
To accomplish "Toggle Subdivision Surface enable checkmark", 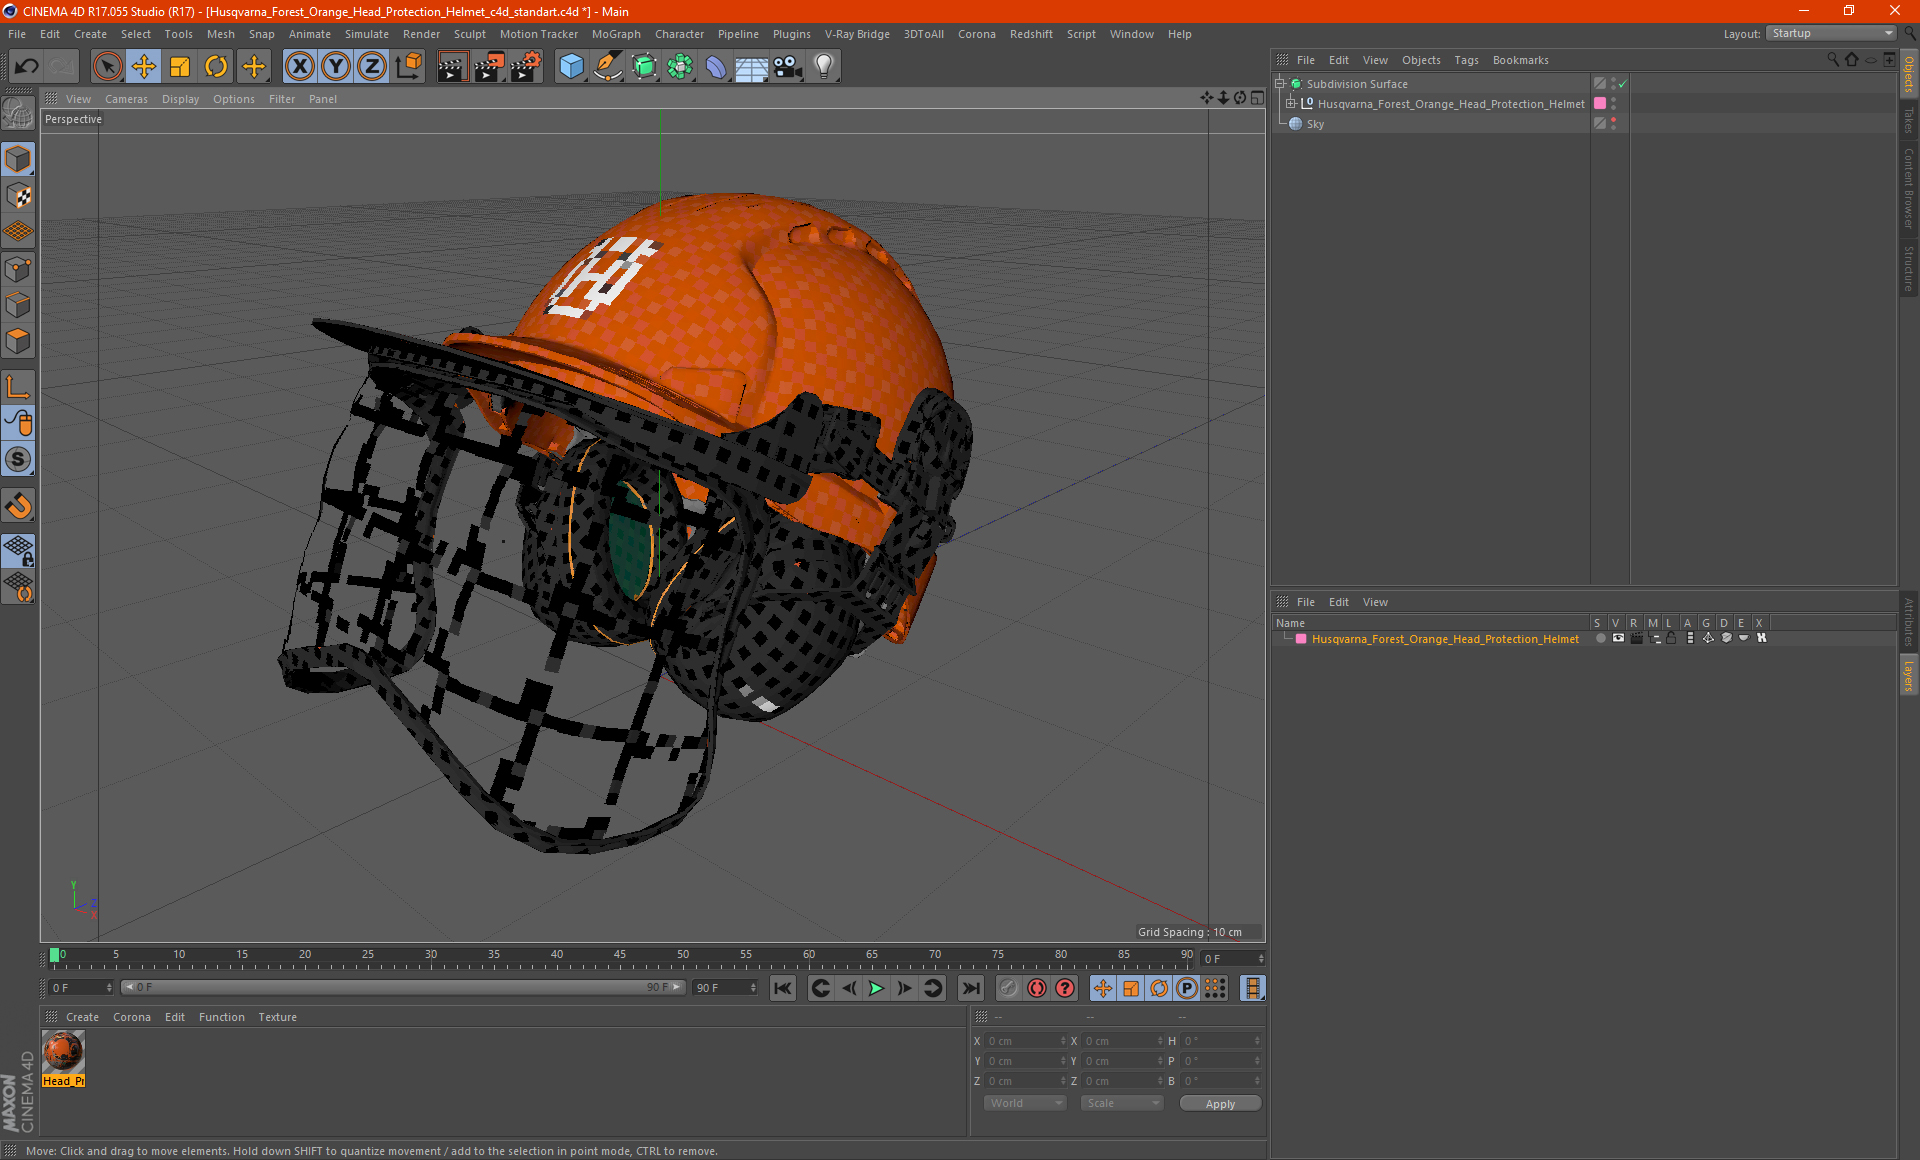I will (1623, 84).
